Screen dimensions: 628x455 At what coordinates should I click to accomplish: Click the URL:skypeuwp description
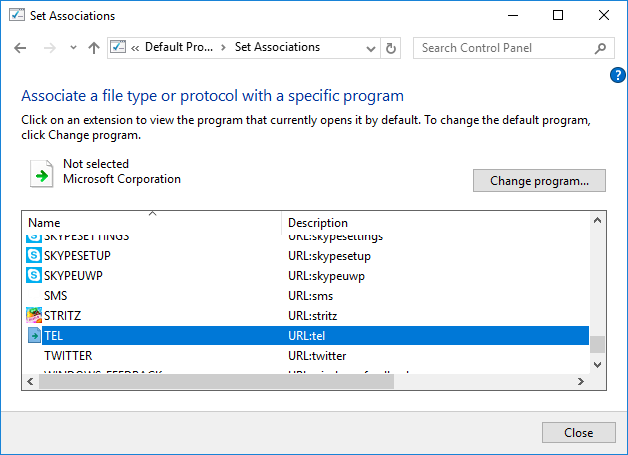(326, 276)
